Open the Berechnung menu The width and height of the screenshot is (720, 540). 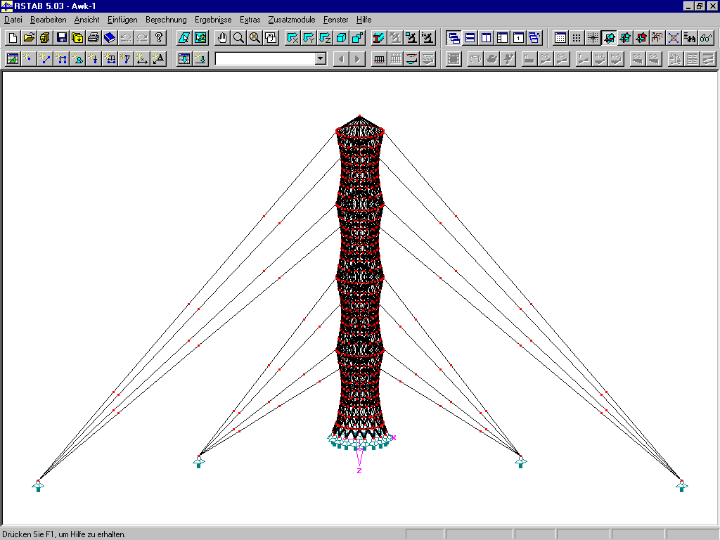tap(166, 20)
